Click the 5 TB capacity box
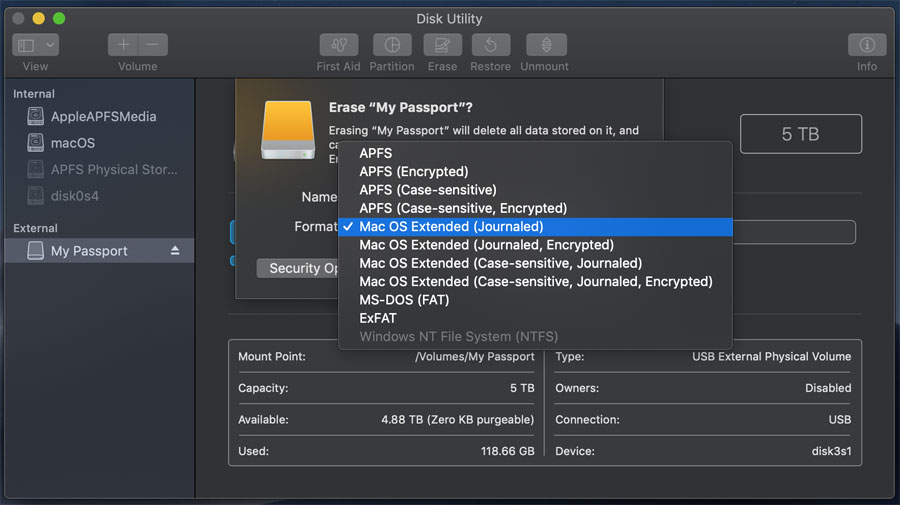Image resolution: width=900 pixels, height=505 pixels. coord(801,134)
